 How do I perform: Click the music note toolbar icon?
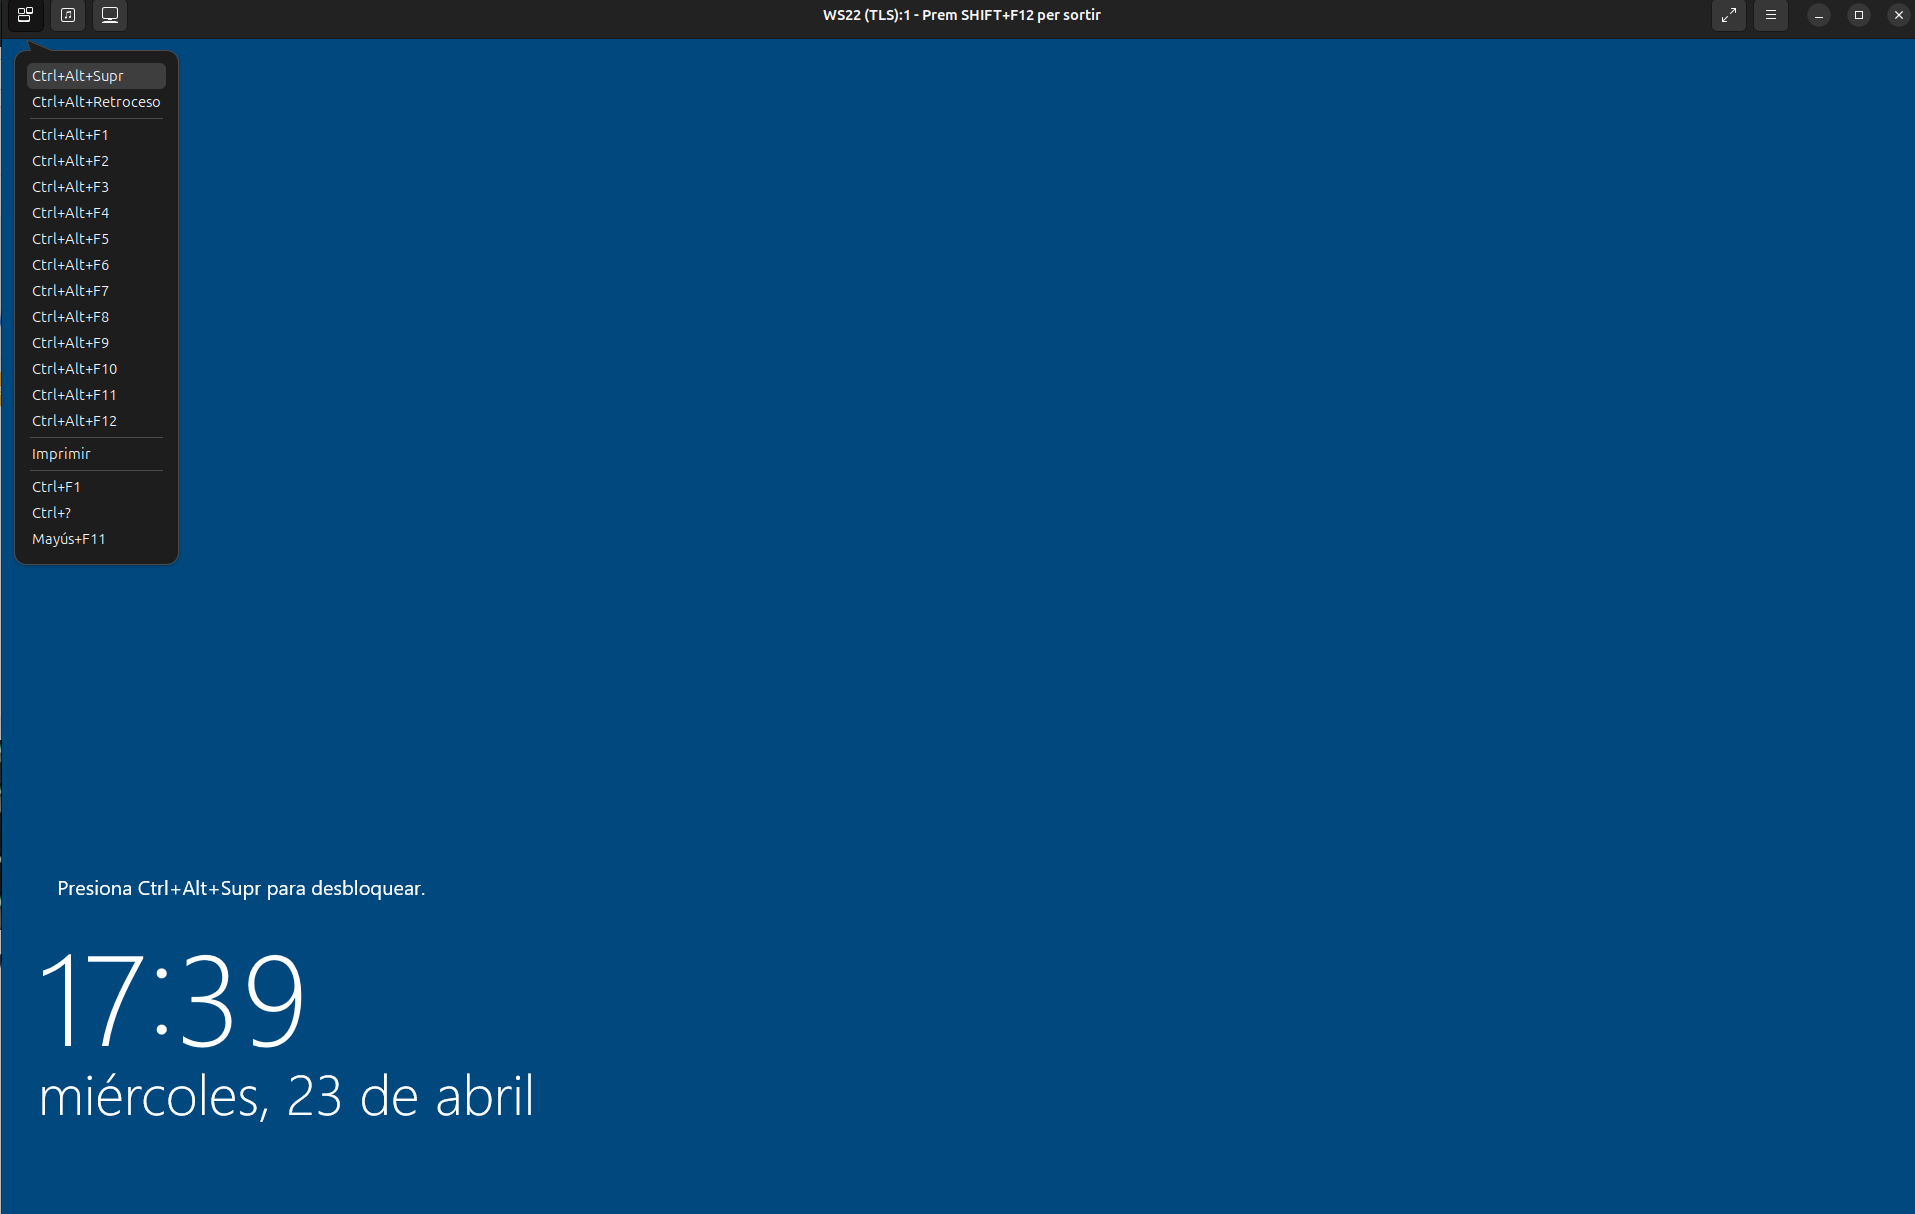point(68,15)
